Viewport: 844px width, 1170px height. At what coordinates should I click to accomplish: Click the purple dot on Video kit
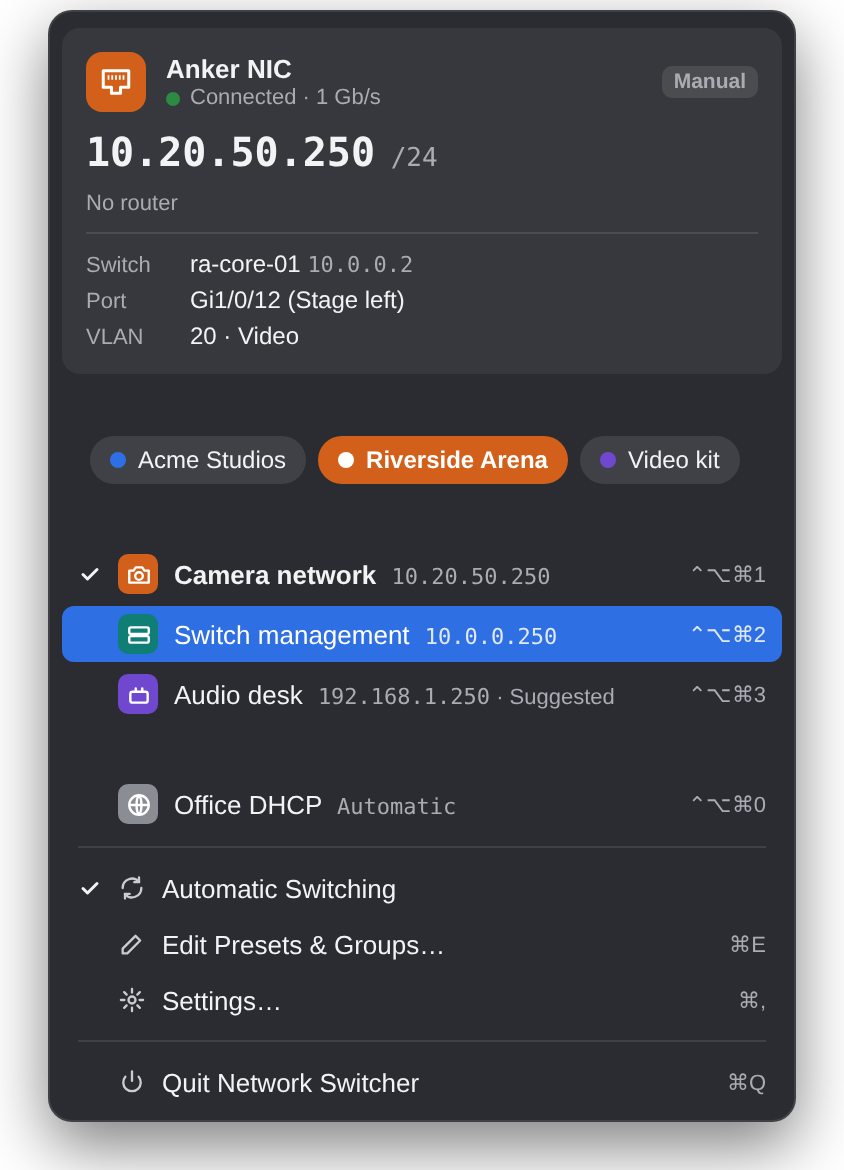coord(608,460)
